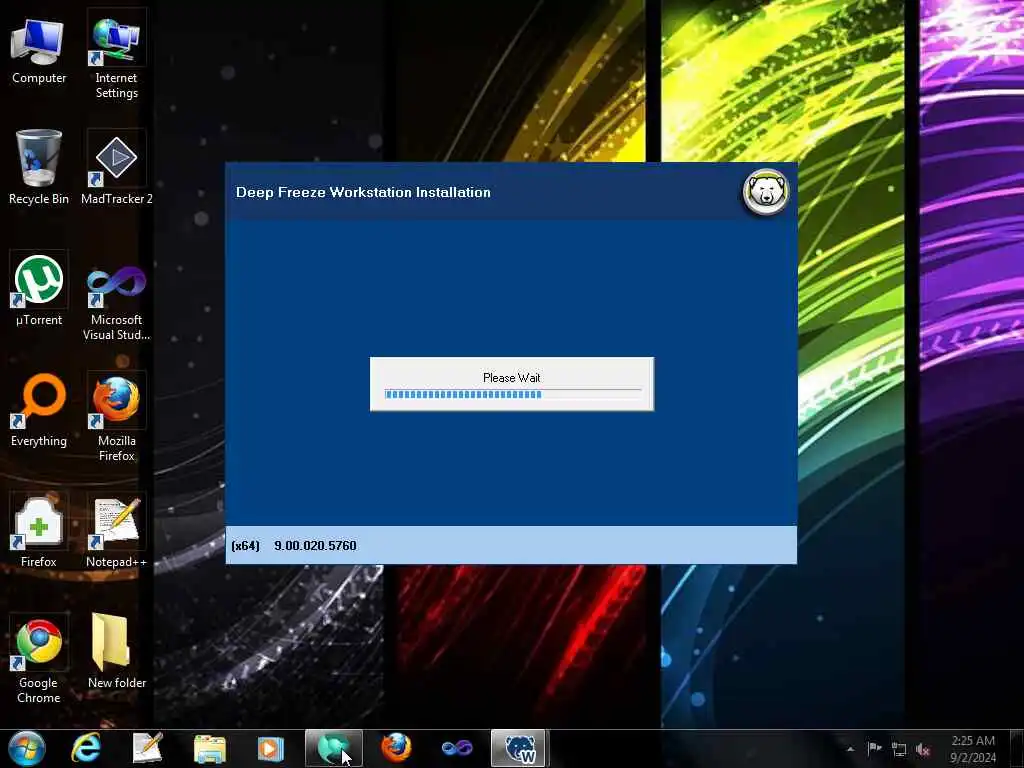
Task: Open Action Center flag icon
Action: [874, 748]
